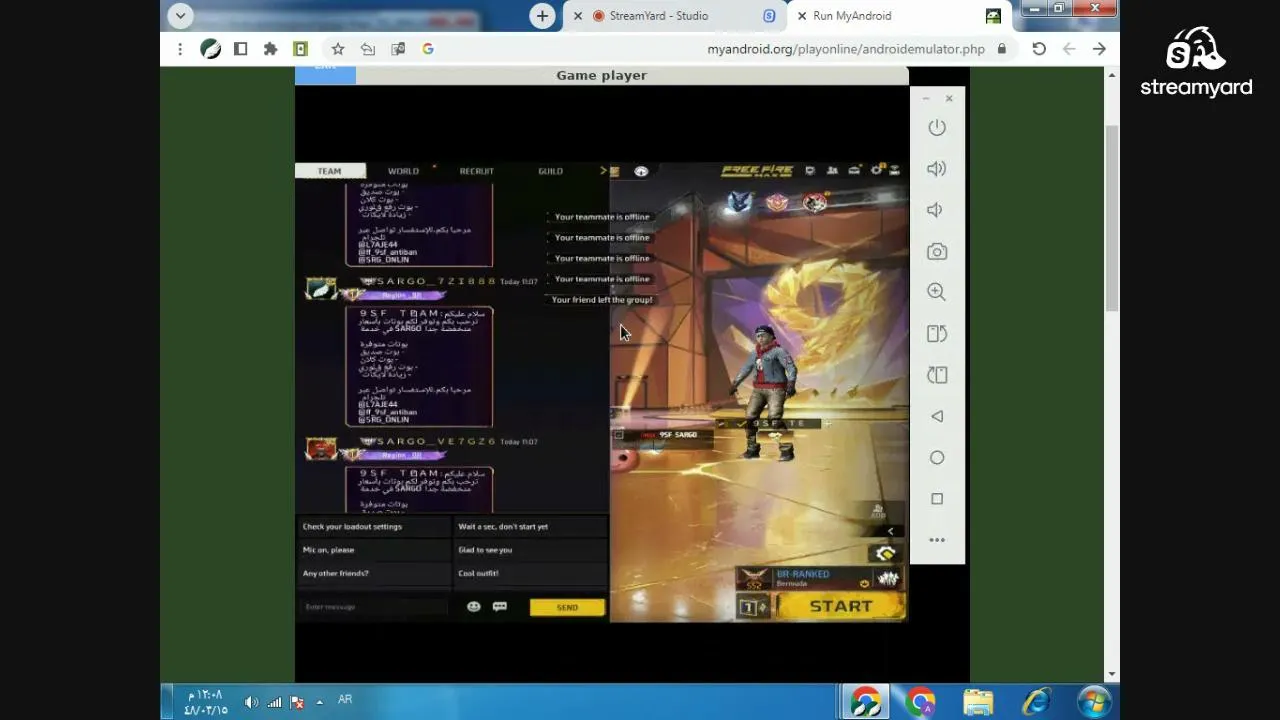The image size is (1280, 720).
Task: Open the RECRUIT chat tab
Action: (x=477, y=171)
